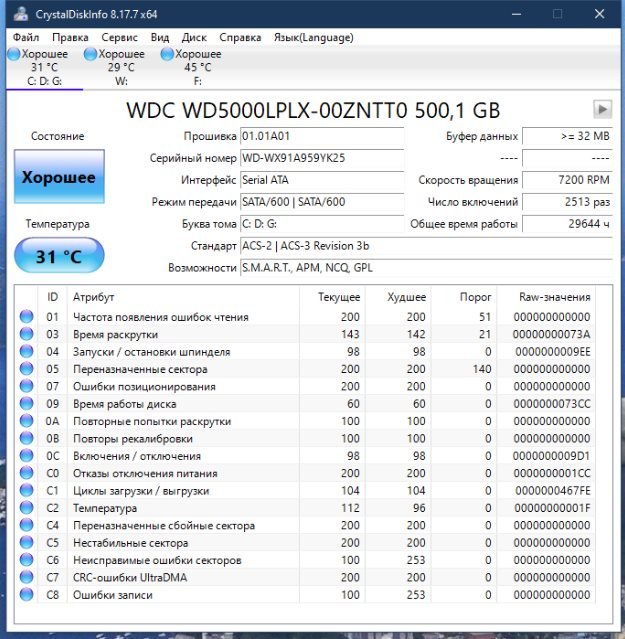Viewport: 625px width, 639px height.
Task: Click the Стандарт field ACS-2 | ACS-3 Revision 3b
Action: [426, 246]
